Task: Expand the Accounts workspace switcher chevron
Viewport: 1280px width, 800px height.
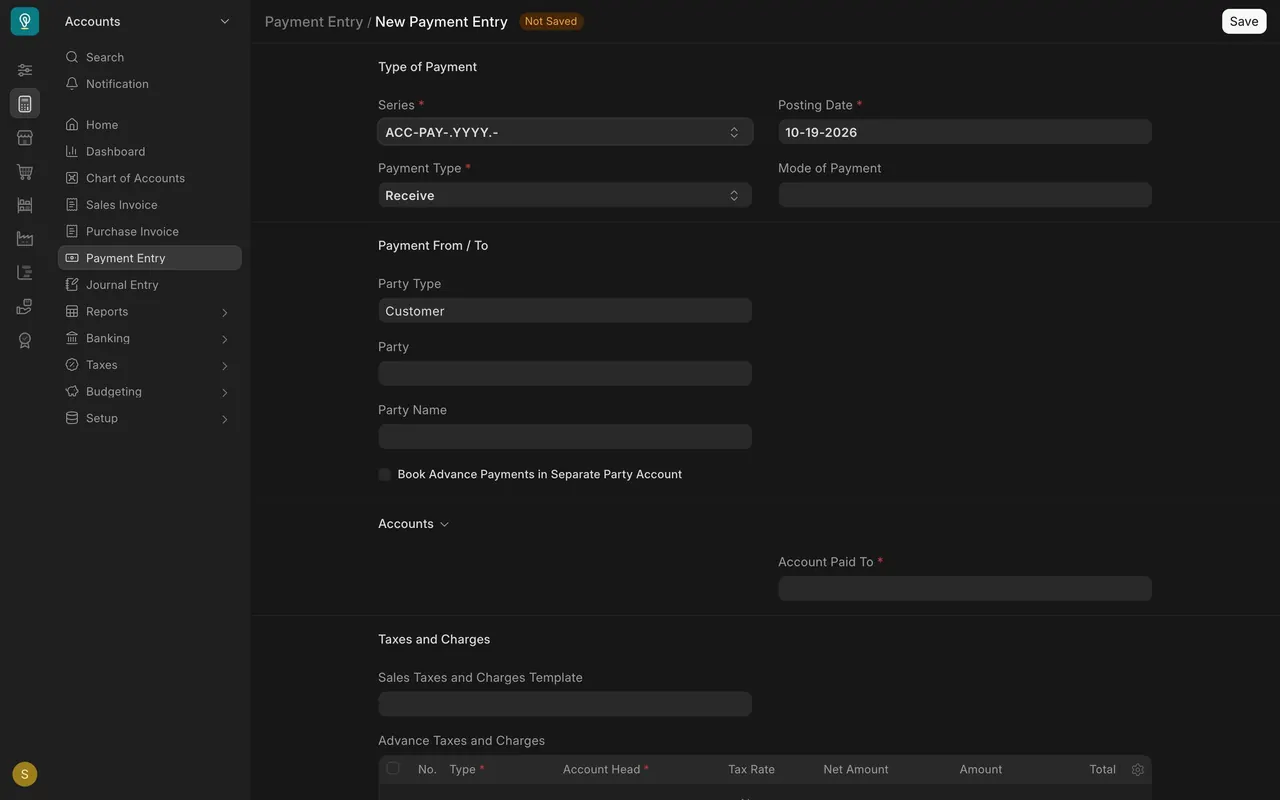Action: (225, 21)
